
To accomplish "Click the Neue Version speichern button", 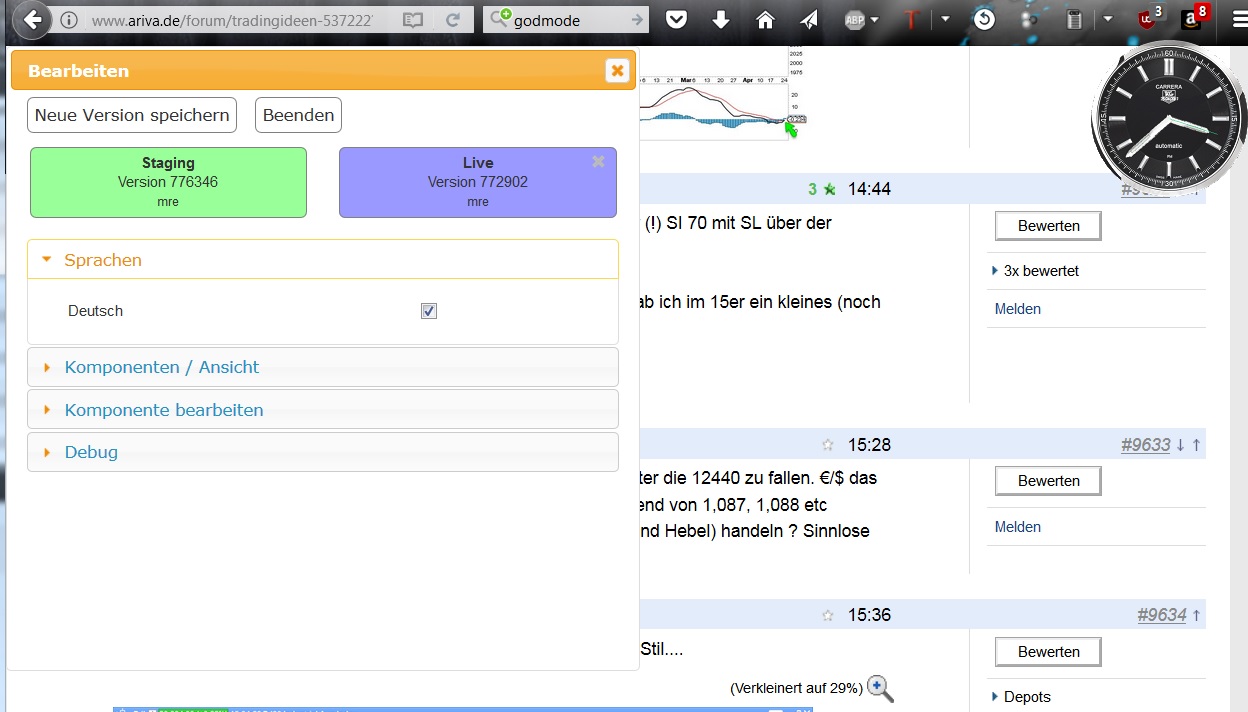I will 131,115.
